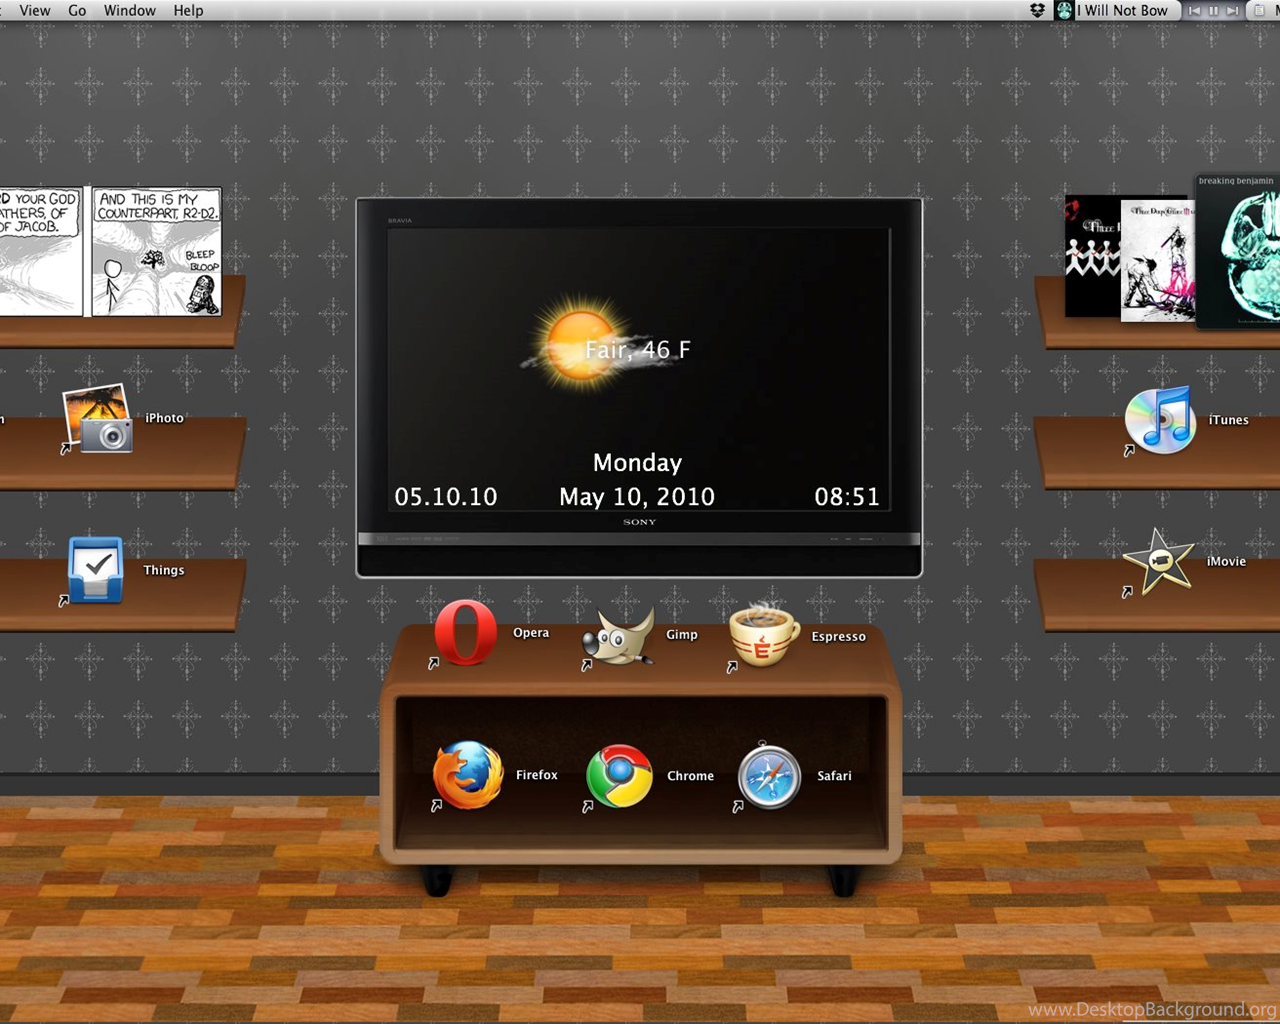This screenshot has height=1024, width=1280.
Task: Open the Window menu
Action: pyautogui.click(x=130, y=10)
